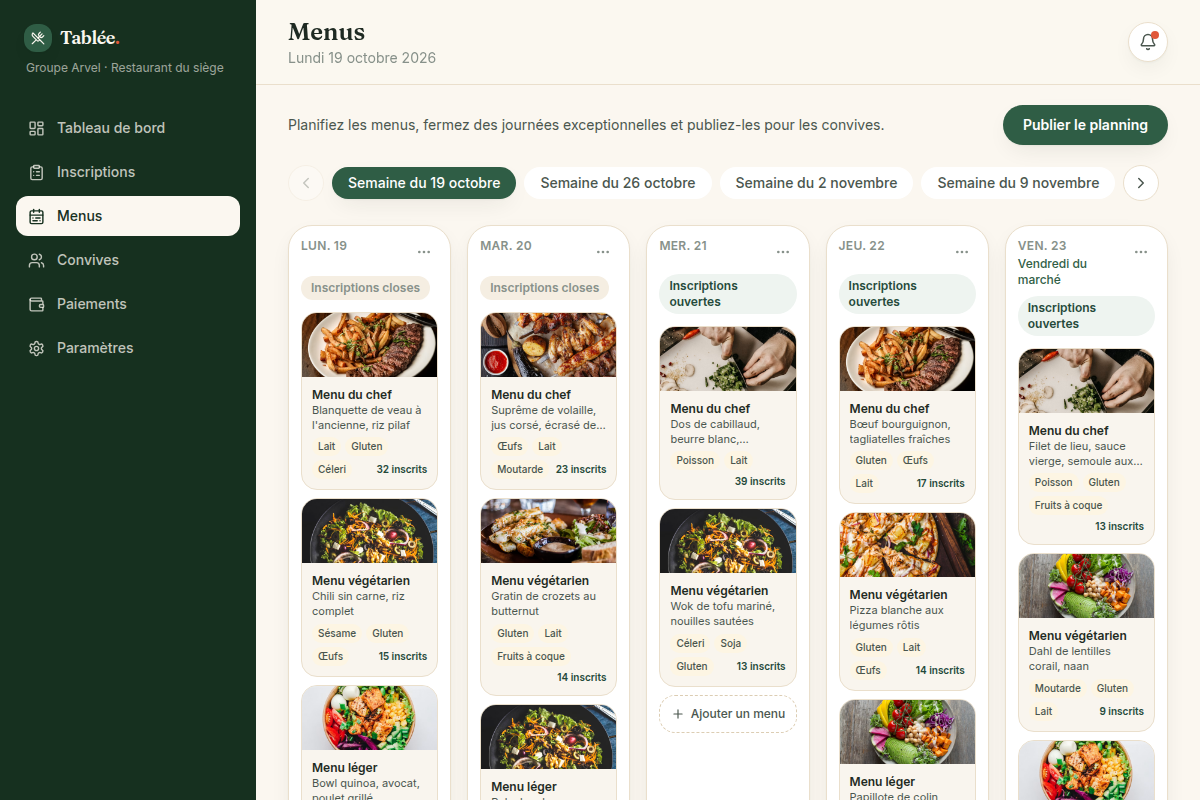Open Monday's Menu végétarien salad photo
This screenshot has width=1200, height=800.
[369, 531]
